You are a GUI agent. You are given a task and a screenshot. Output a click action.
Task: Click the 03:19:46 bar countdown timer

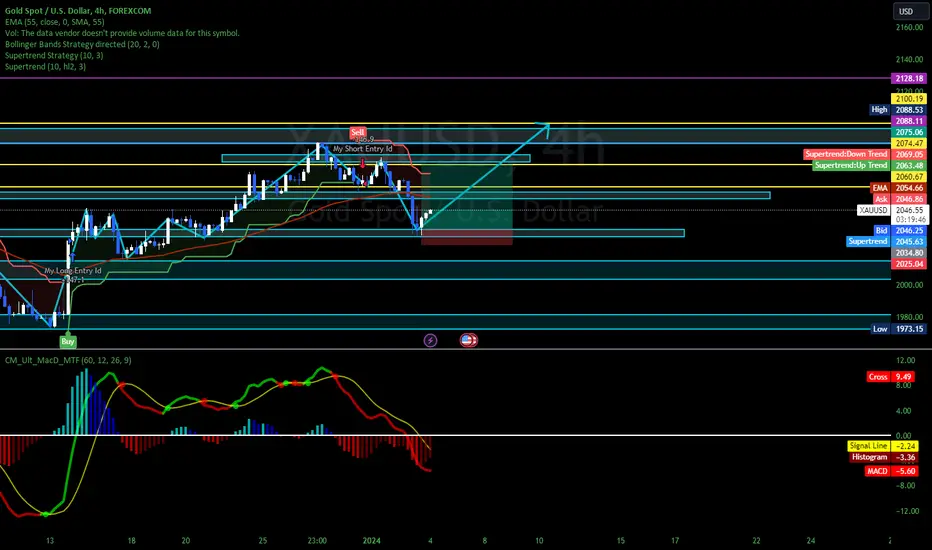click(x=910, y=220)
